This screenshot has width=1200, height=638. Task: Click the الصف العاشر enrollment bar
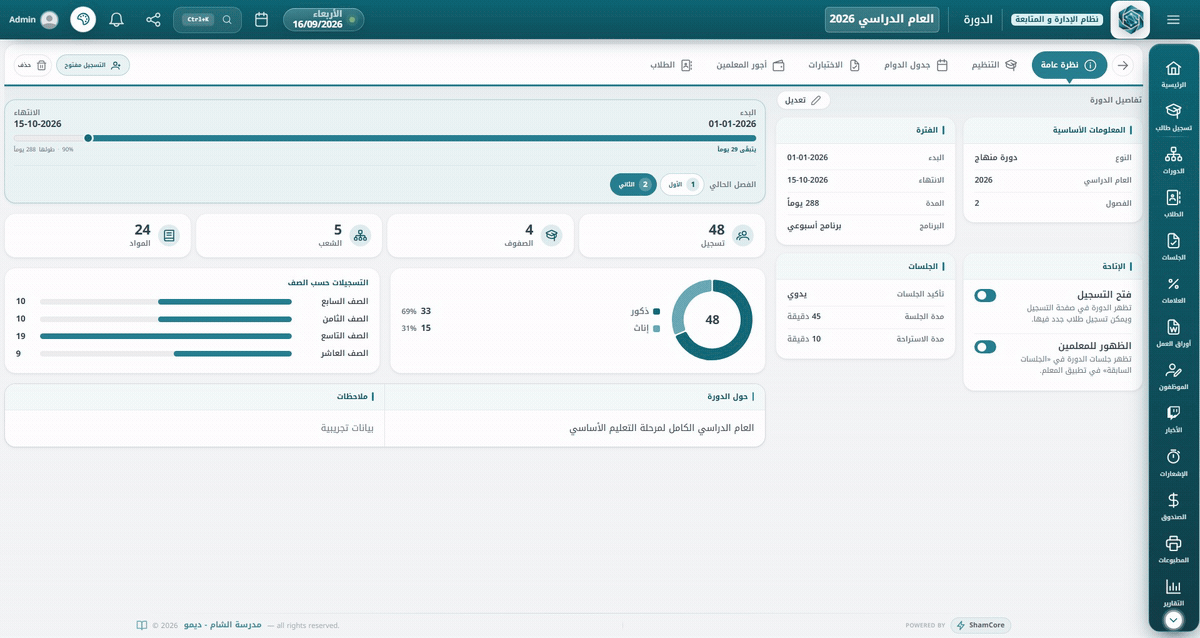click(x=166, y=353)
